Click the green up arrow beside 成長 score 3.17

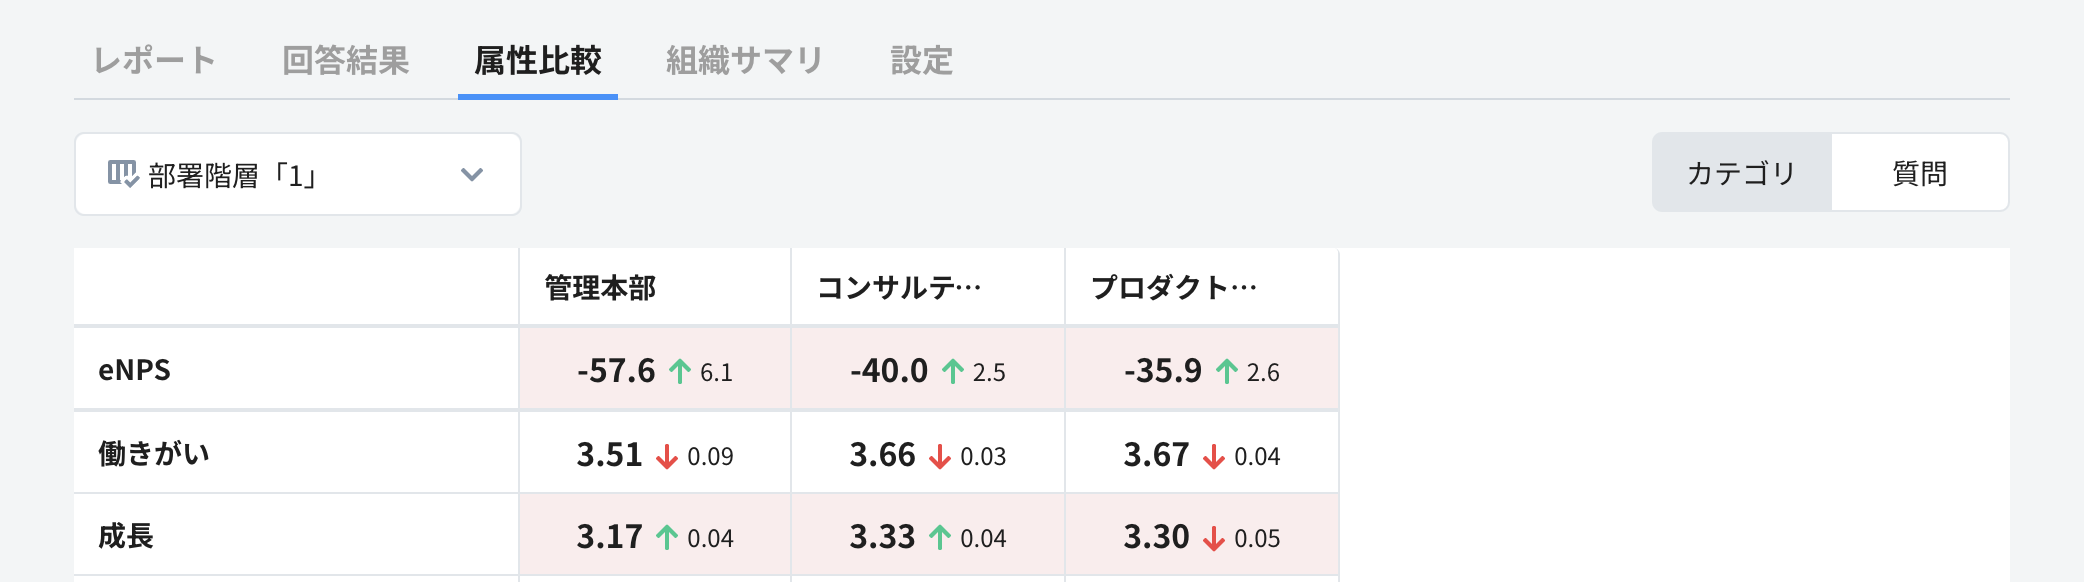(x=665, y=536)
